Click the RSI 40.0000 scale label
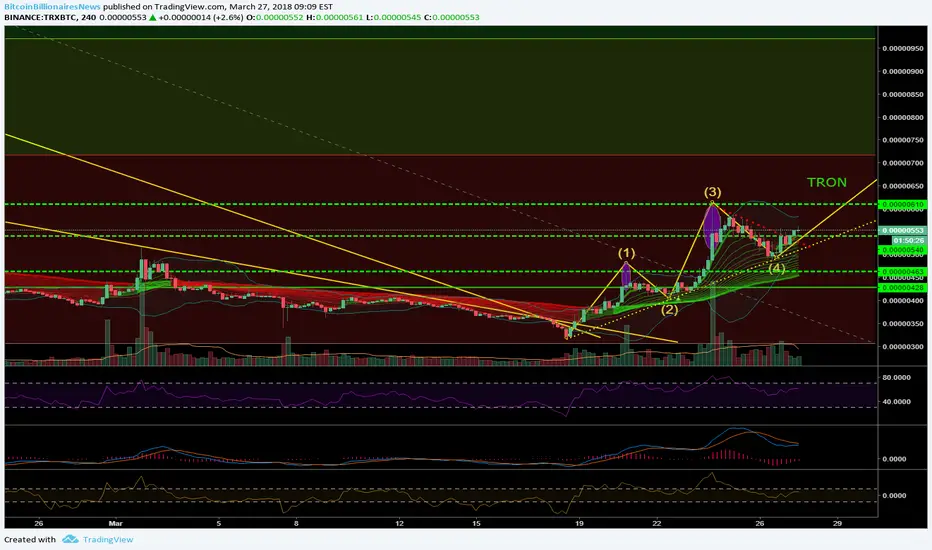 click(896, 402)
